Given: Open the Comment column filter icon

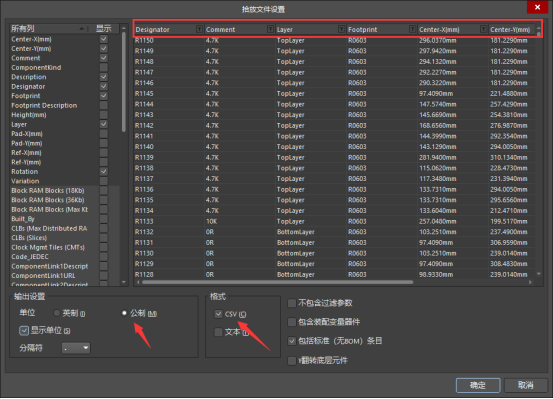Looking at the screenshot, I should coord(271,29).
